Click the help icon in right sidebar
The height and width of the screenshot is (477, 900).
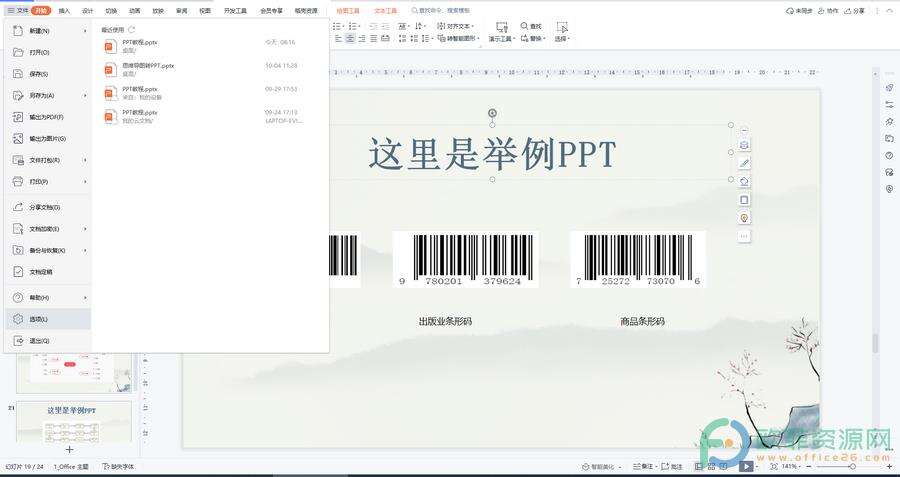point(889,156)
